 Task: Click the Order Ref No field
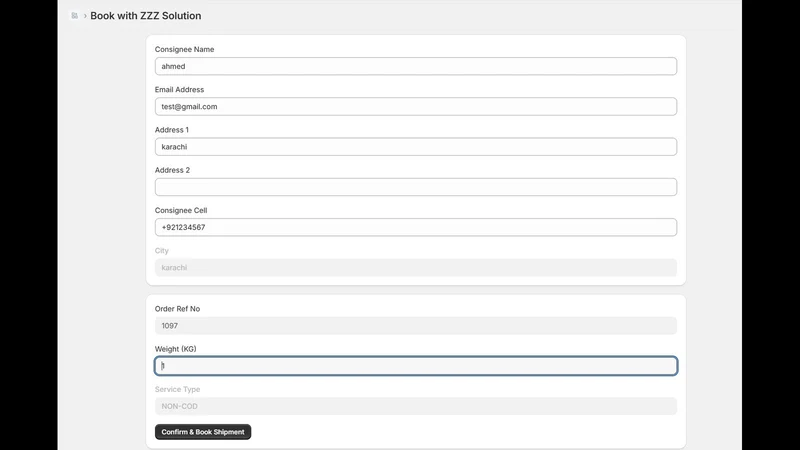point(416,326)
